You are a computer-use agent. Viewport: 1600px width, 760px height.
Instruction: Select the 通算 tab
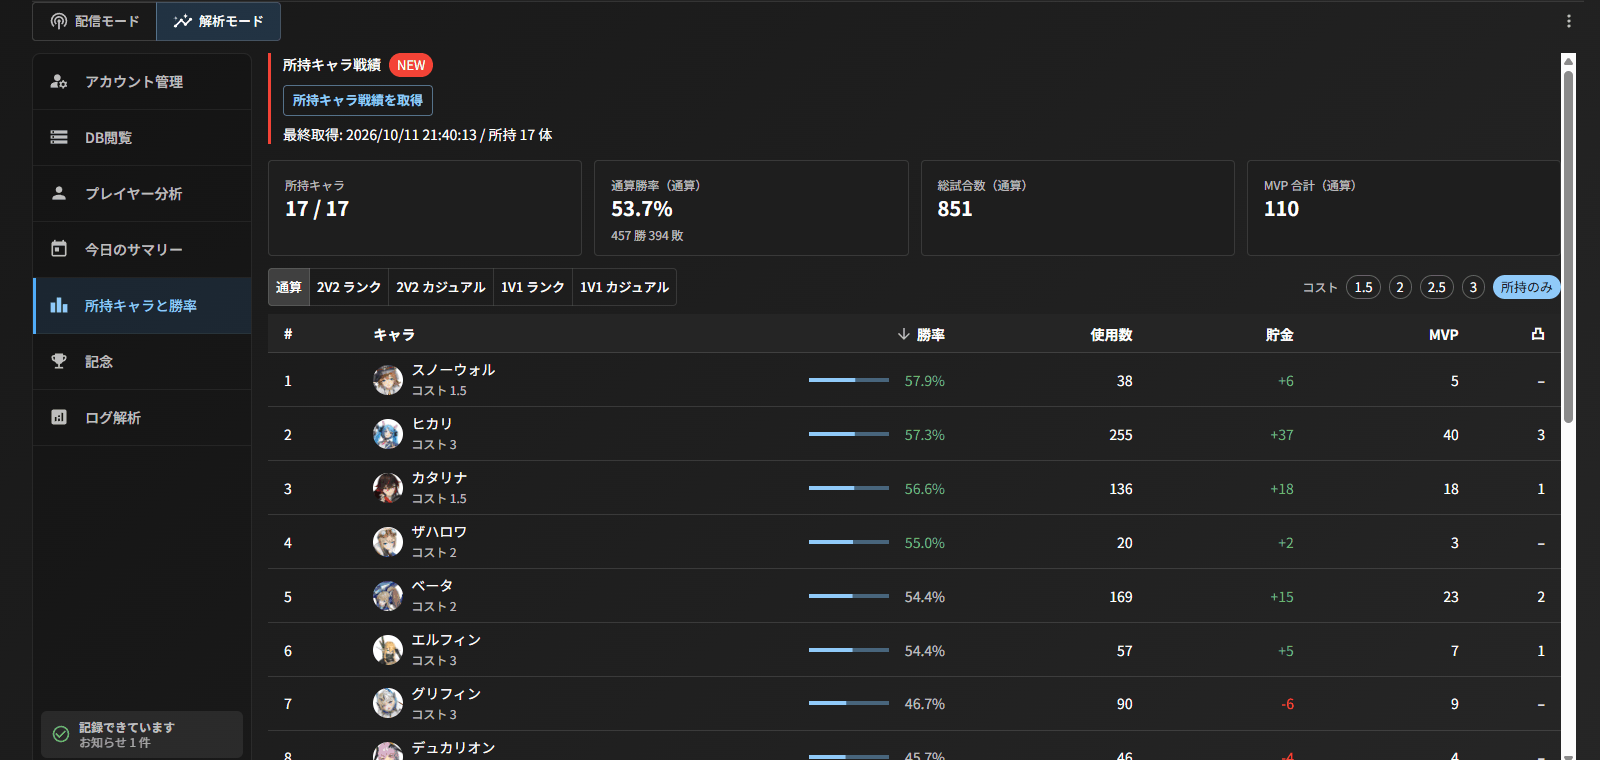289,287
